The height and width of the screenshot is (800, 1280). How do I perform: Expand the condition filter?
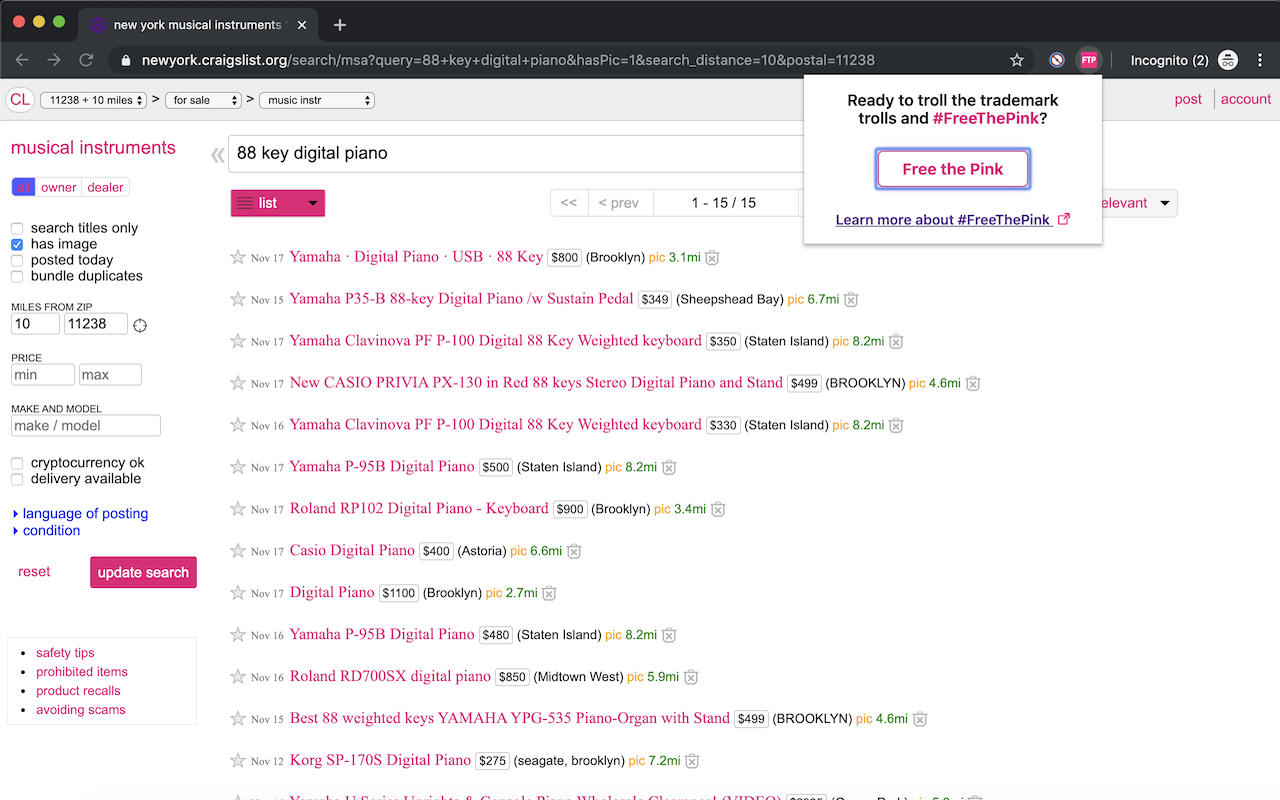click(x=46, y=530)
